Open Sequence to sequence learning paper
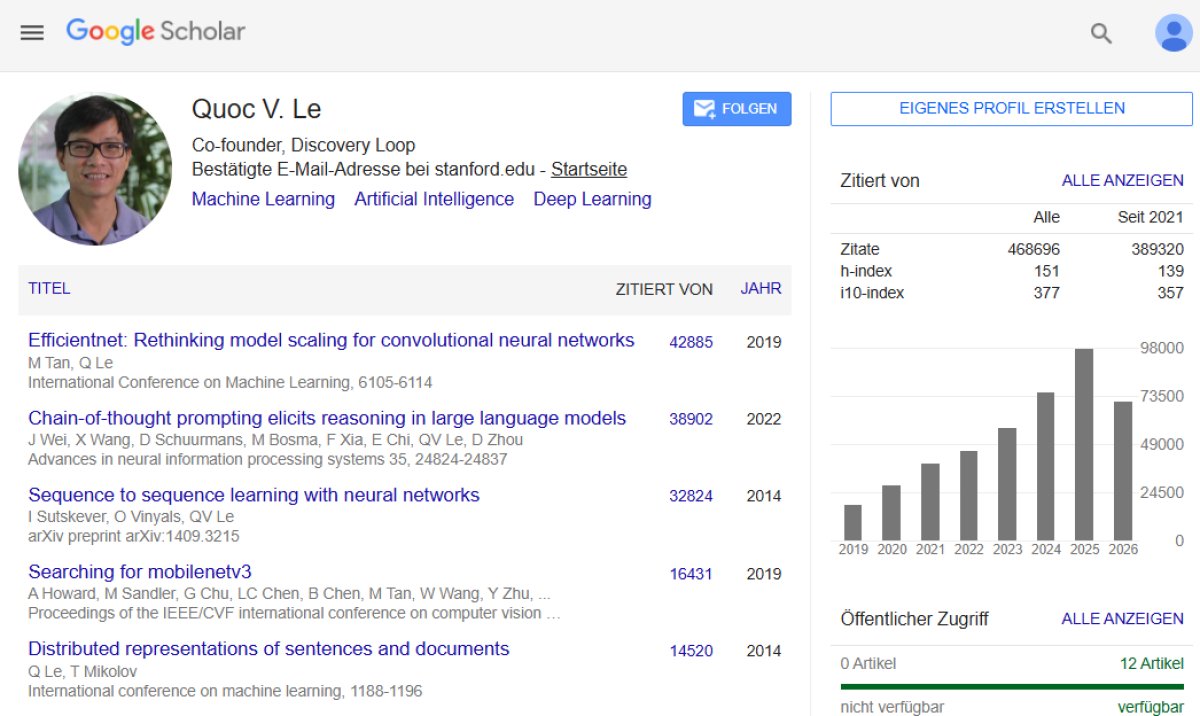Viewport: 1200px width, 716px height. pyautogui.click(x=254, y=495)
